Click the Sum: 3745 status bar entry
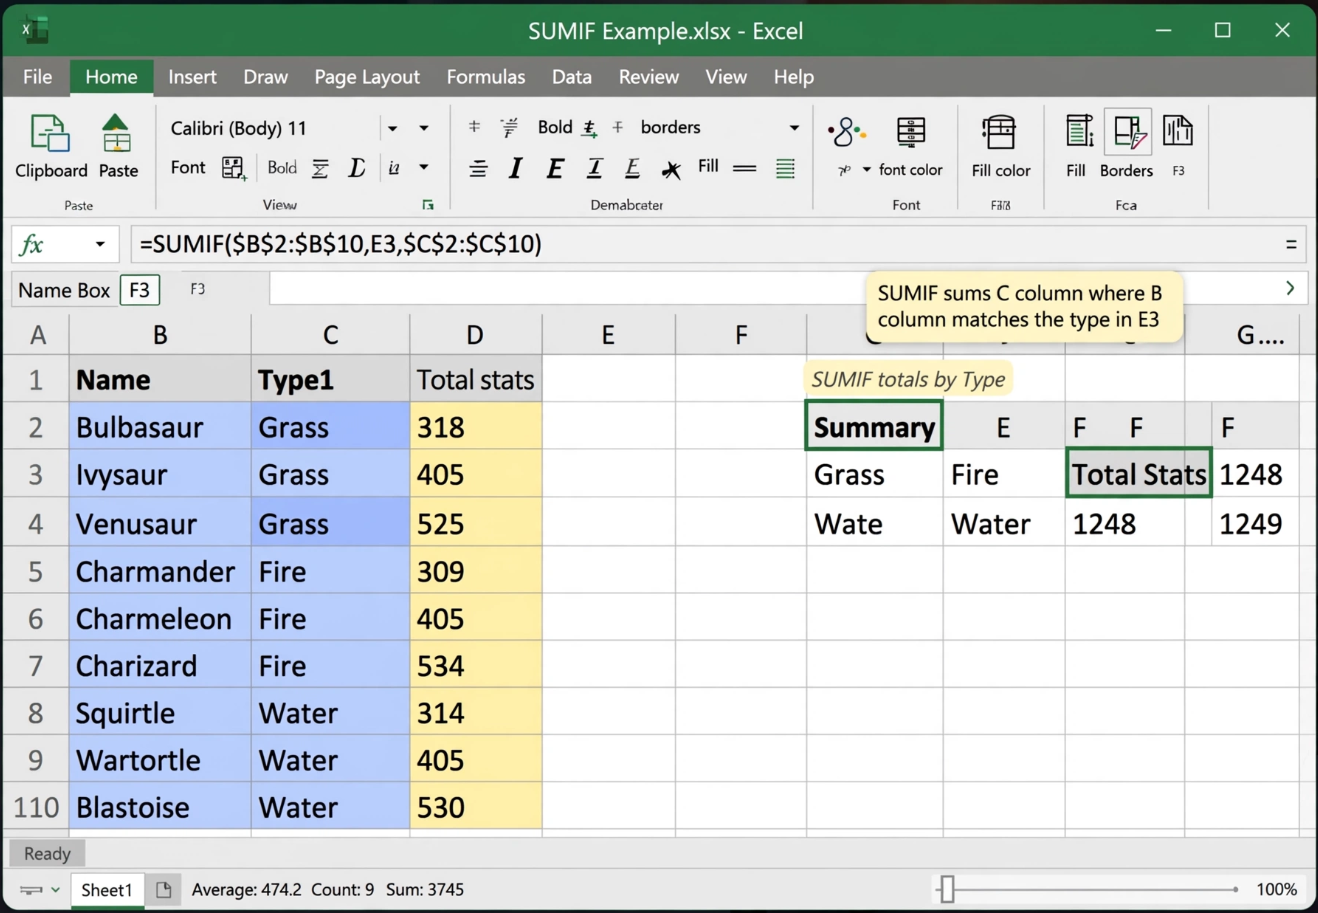The height and width of the screenshot is (913, 1318). [x=425, y=889]
